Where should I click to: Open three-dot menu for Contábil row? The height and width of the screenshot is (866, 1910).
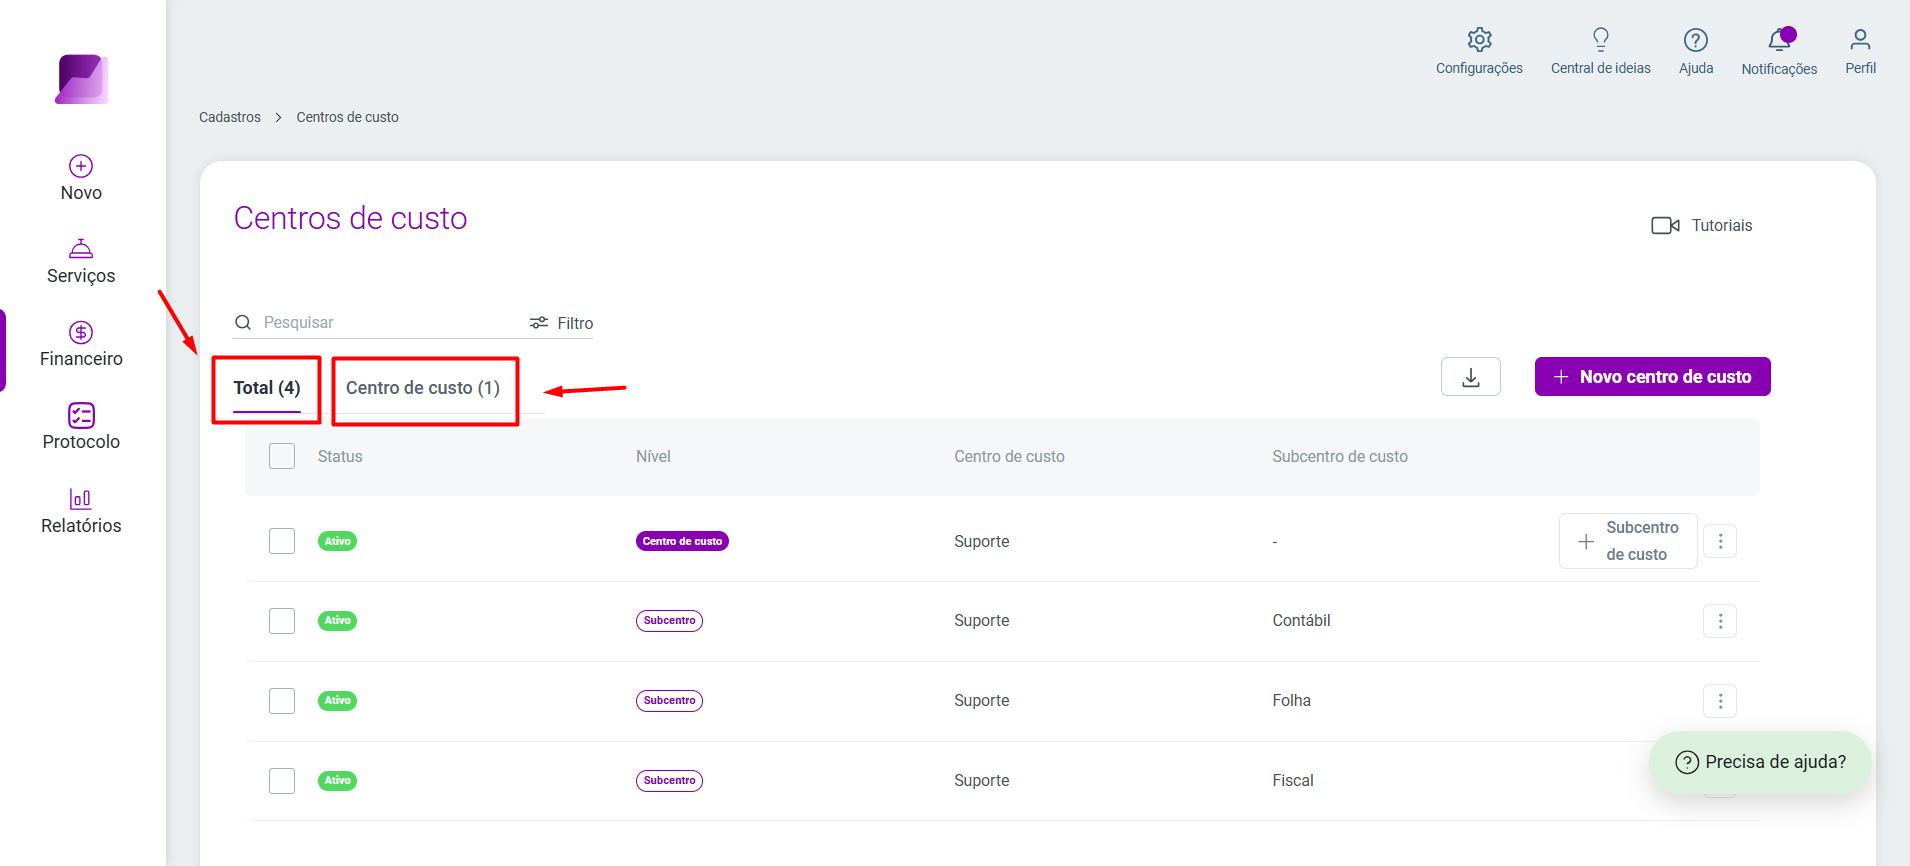point(1719,621)
